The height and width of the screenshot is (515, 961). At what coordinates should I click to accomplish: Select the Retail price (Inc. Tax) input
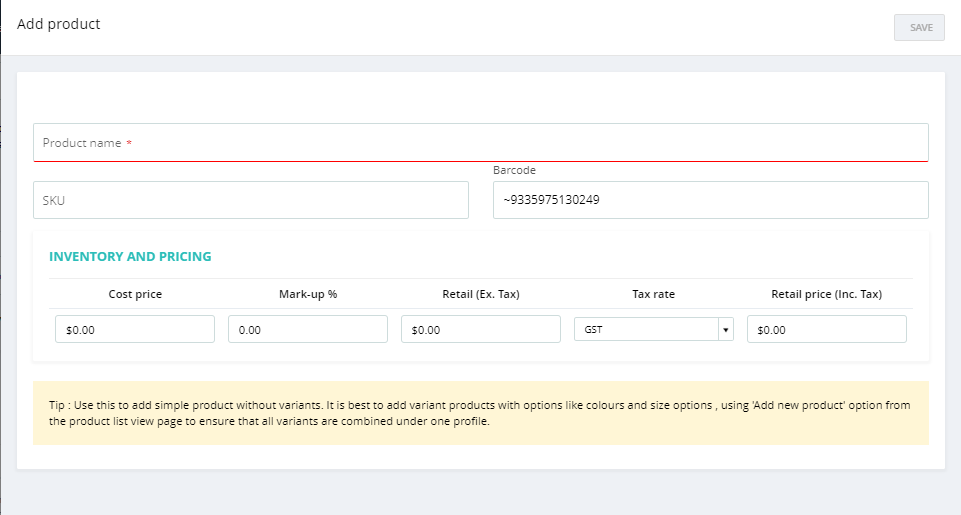[x=827, y=329]
